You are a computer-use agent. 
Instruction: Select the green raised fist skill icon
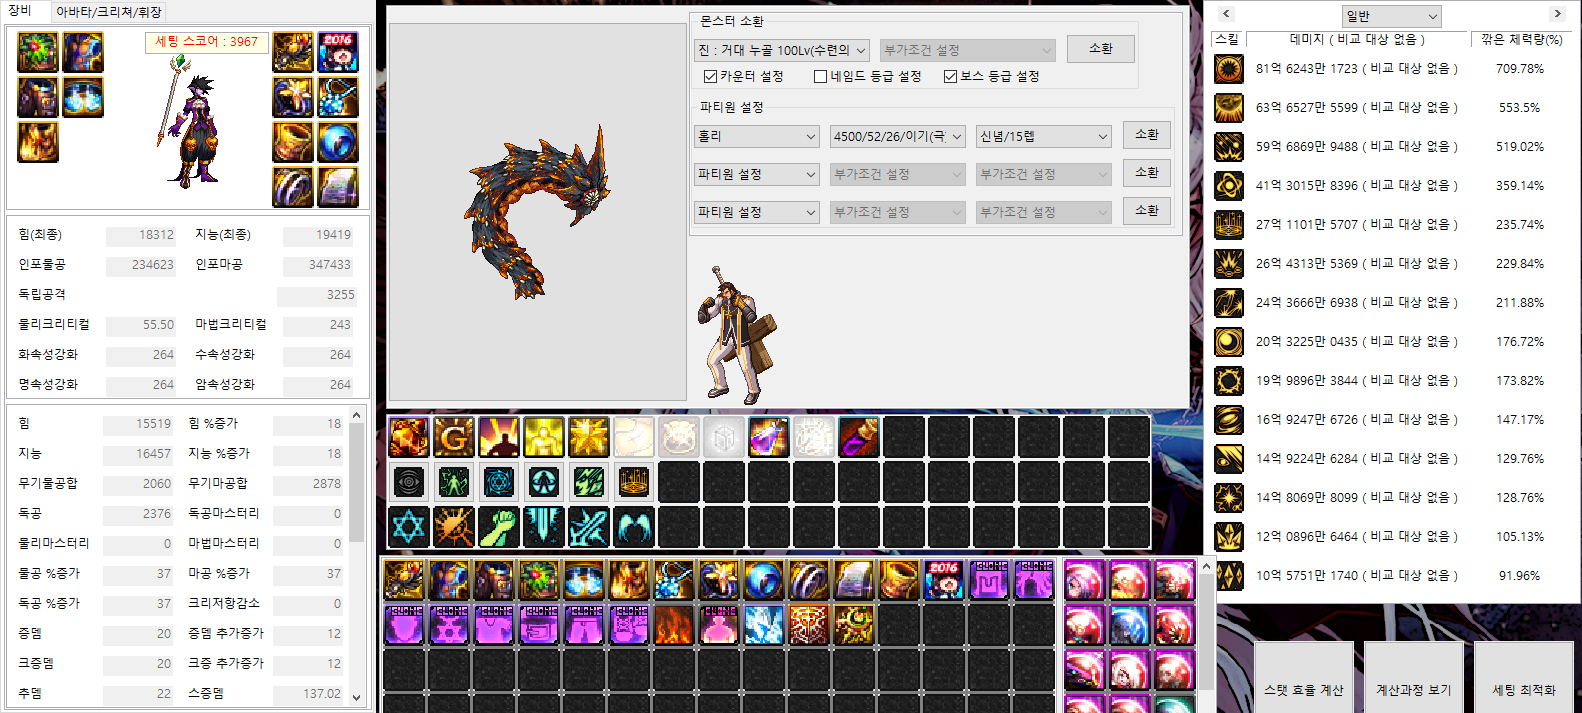coord(498,527)
